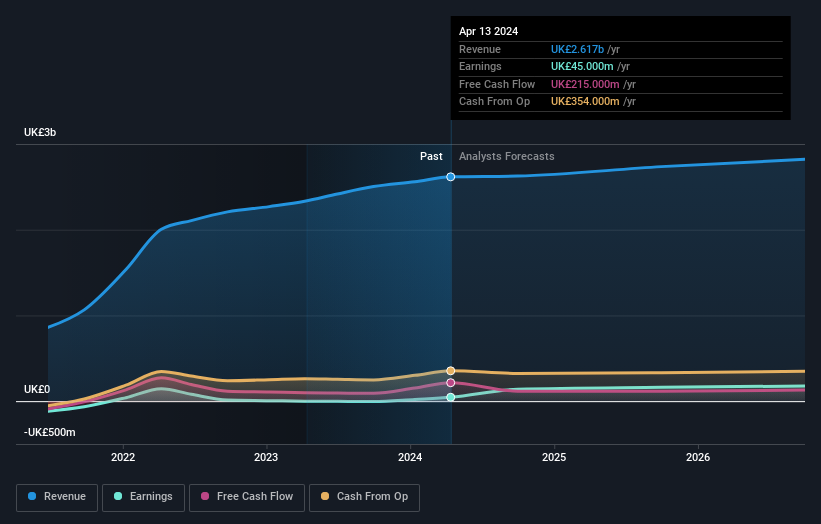Screen dimensions: 821x524
Task: Toggle the Revenue legend button
Action: pyautogui.click(x=57, y=497)
